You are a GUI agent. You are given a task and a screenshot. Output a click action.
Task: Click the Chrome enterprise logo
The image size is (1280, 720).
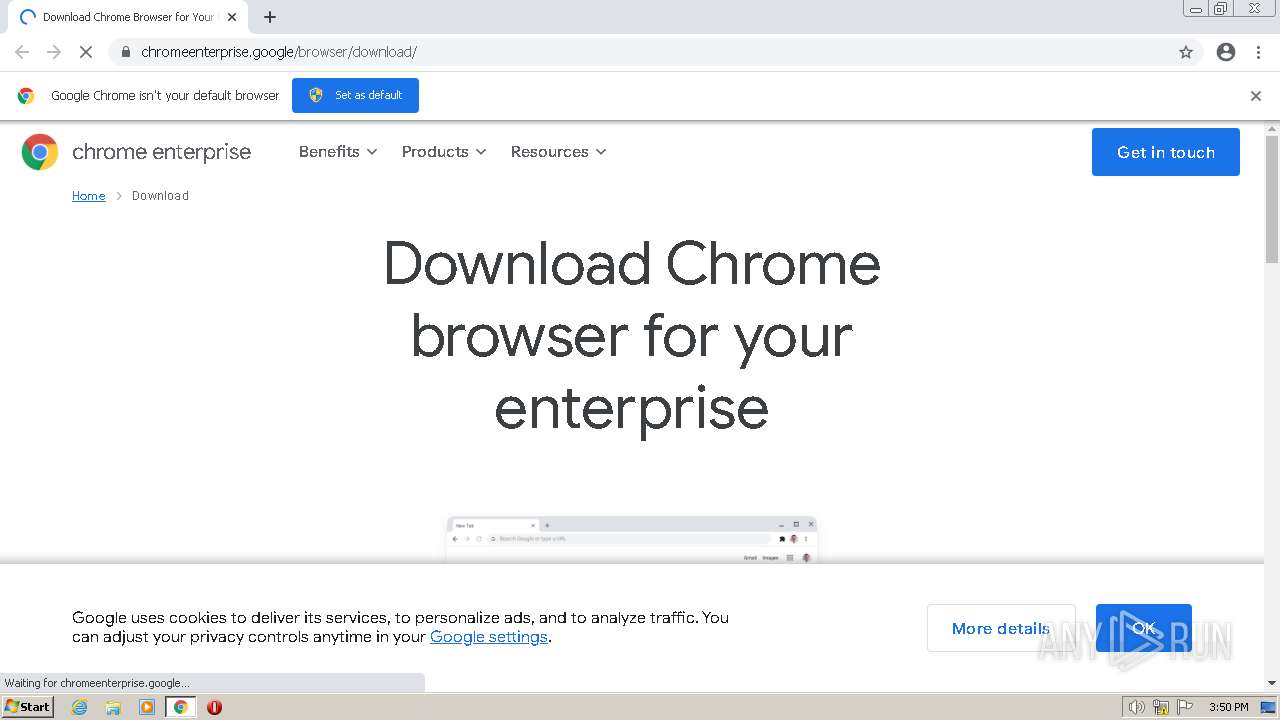(136, 152)
